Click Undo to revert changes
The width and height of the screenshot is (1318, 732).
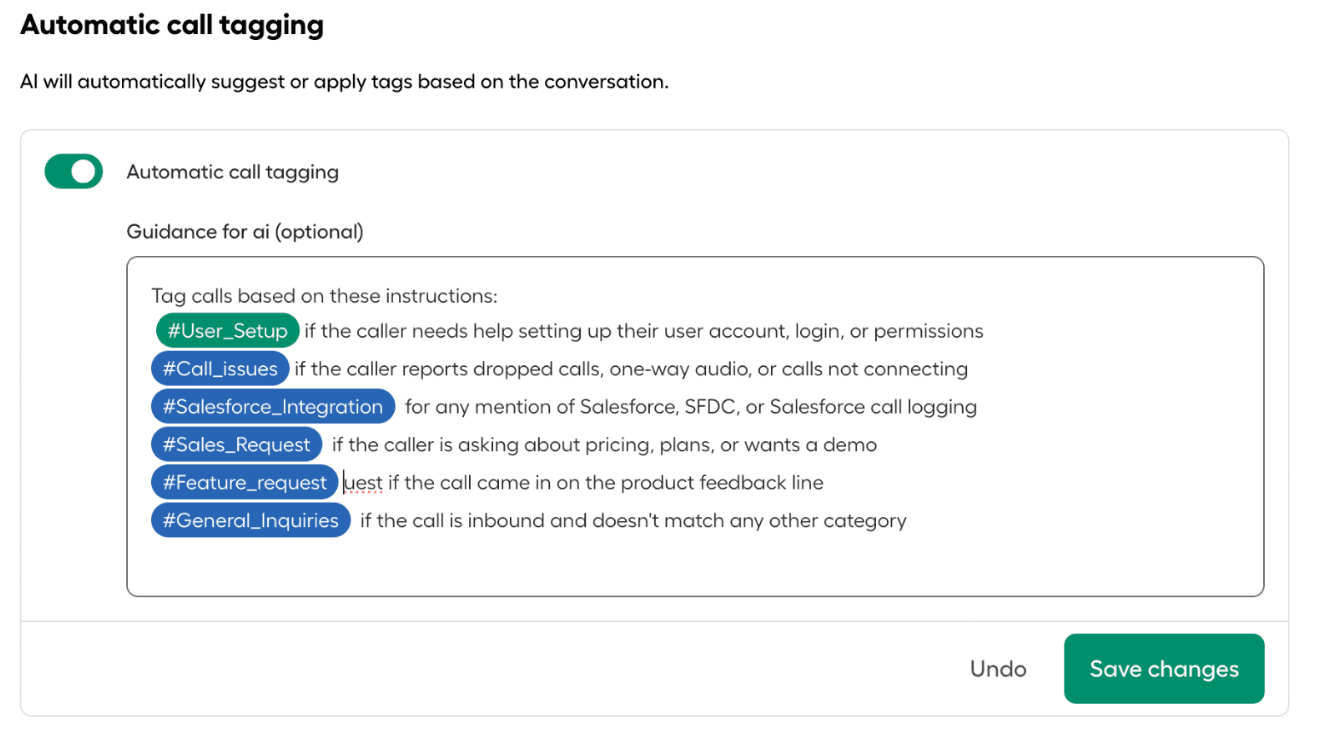pyautogui.click(x=997, y=668)
